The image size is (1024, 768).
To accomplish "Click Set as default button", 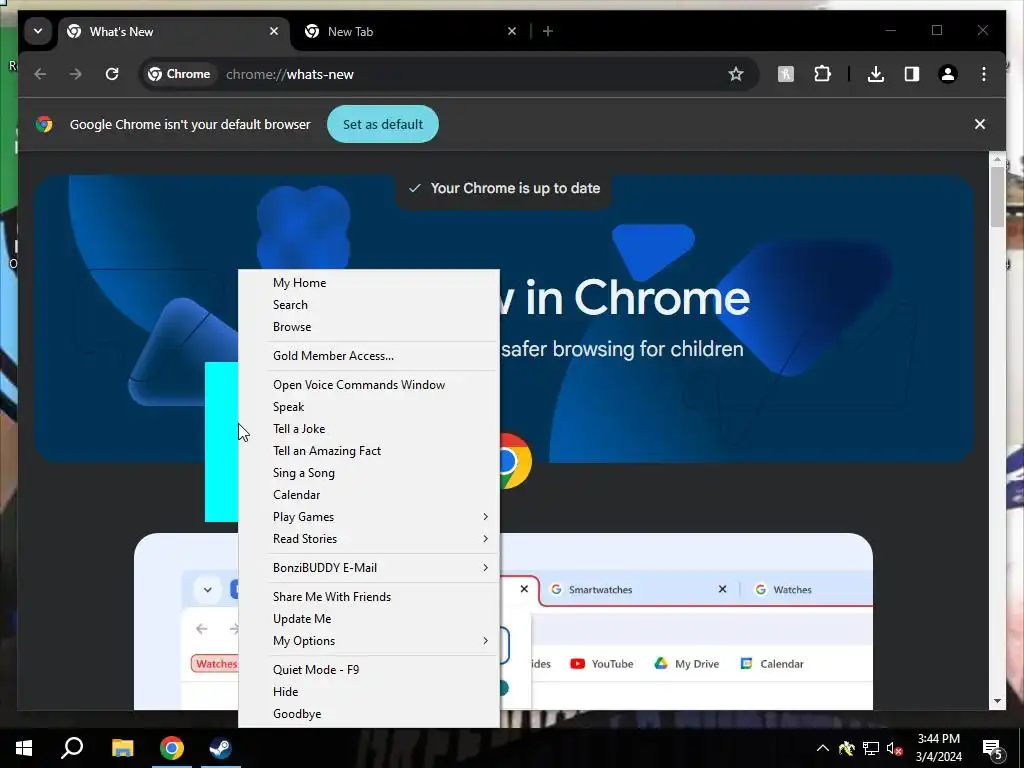I will [x=383, y=124].
